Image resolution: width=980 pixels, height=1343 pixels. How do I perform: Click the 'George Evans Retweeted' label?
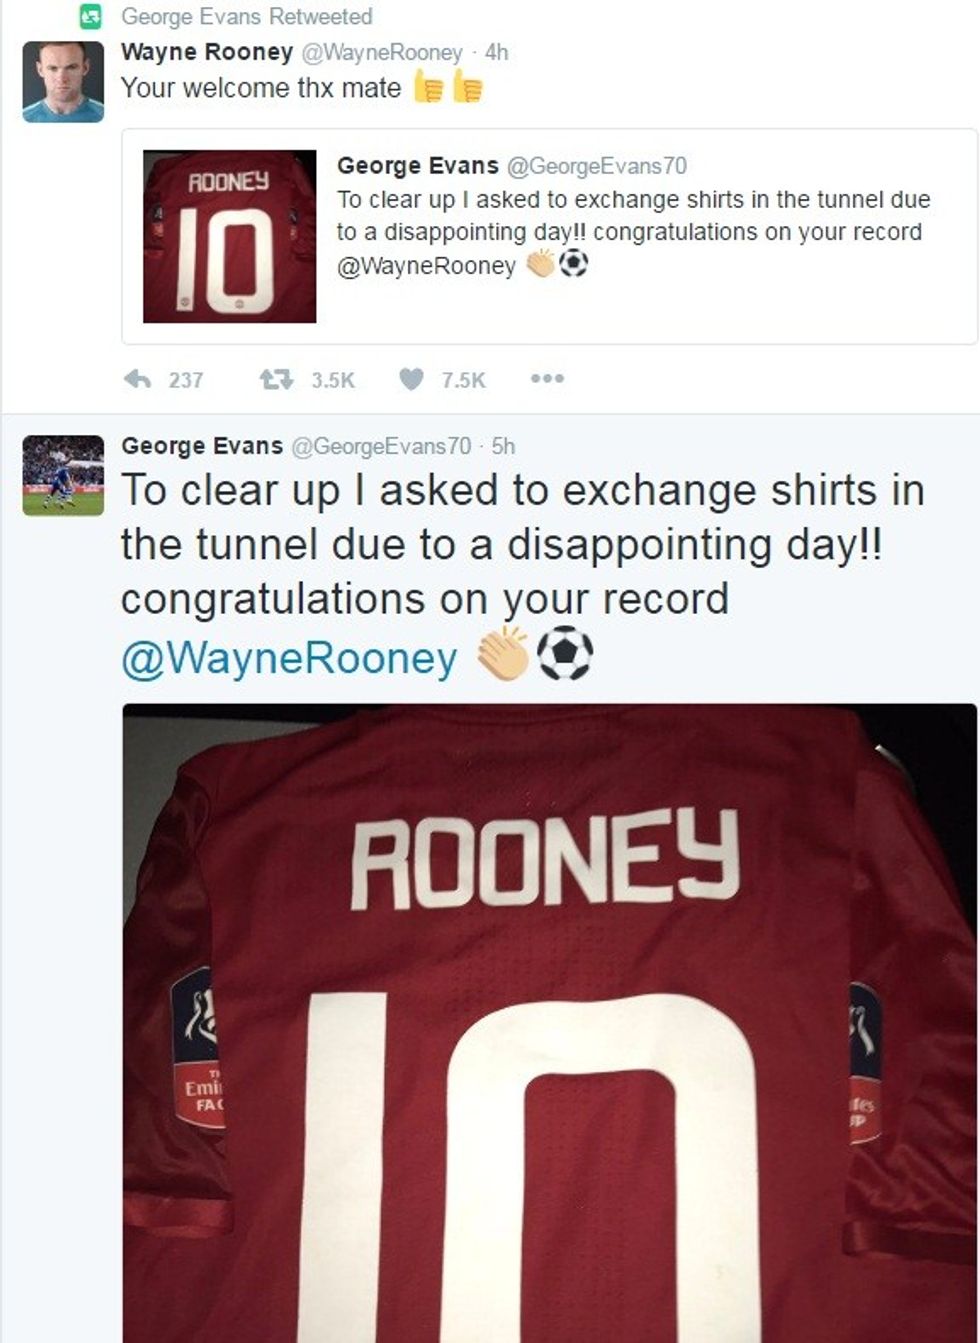point(246,16)
